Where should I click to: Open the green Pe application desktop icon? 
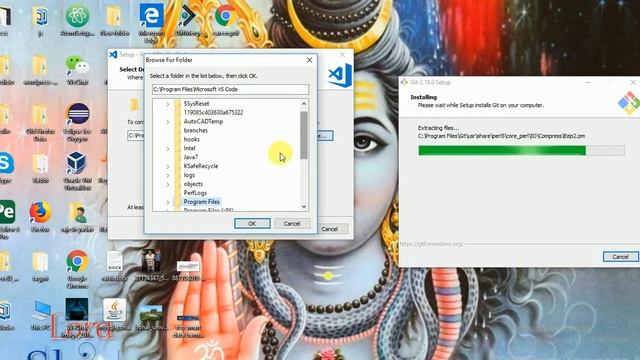(x=7, y=212)
